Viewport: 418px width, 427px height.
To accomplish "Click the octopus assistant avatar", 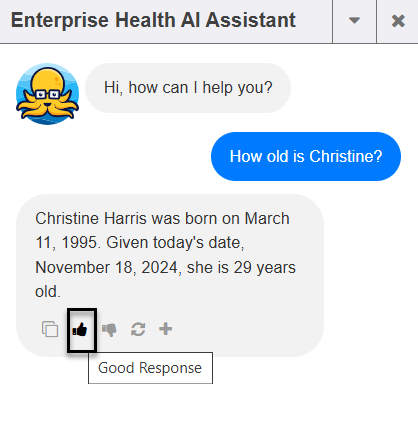I will click(x=47, y=94).
